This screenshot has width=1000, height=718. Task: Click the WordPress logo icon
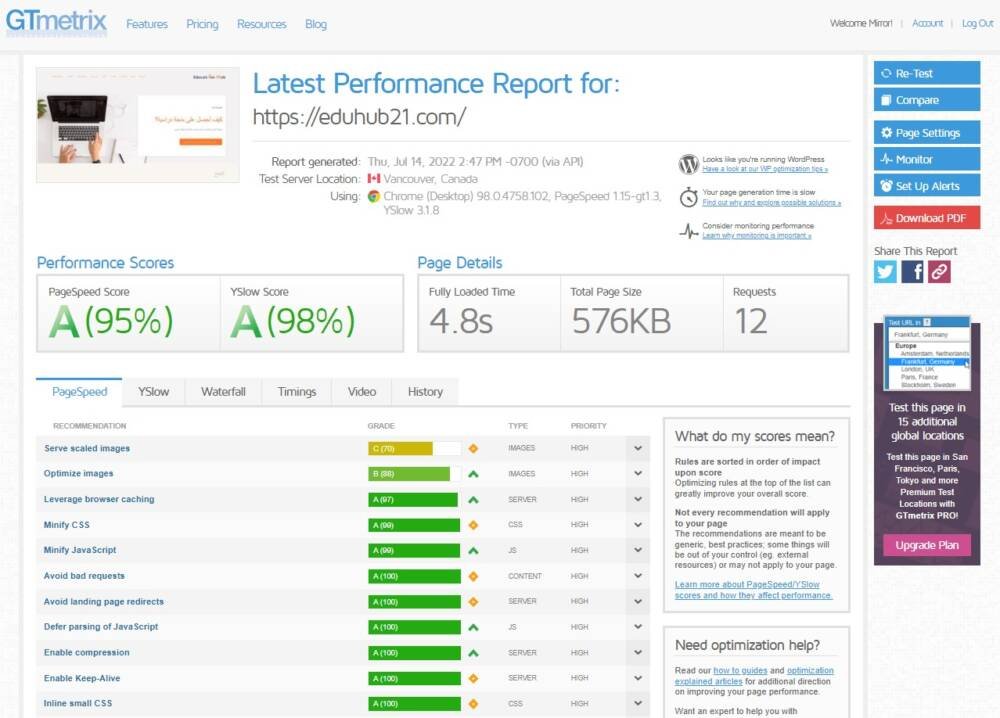click(688, 164)
